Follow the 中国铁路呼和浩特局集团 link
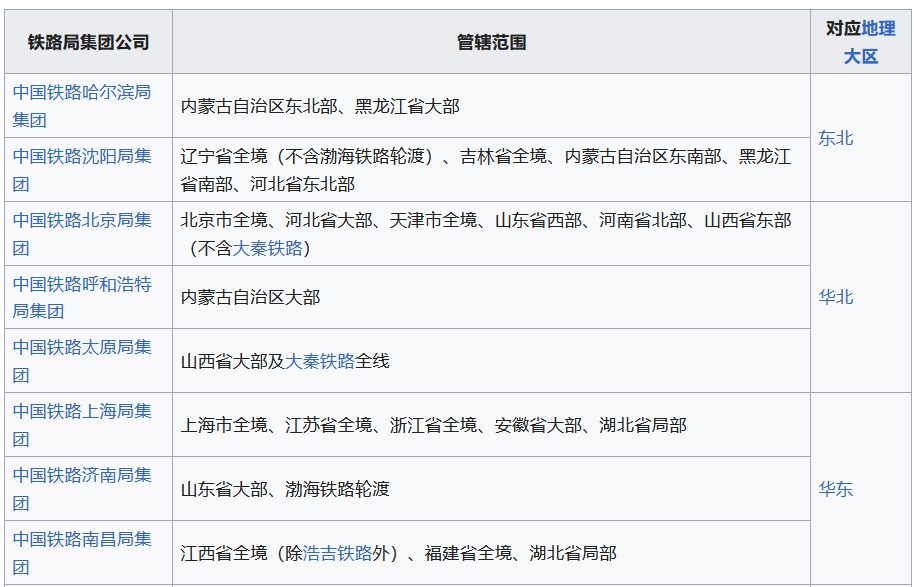Viewport: 914px width, 587px height. click(82, 298)
